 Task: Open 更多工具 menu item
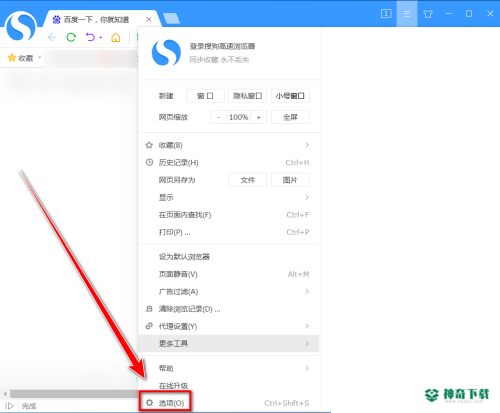pyautogui.click(x=229, y=344)
